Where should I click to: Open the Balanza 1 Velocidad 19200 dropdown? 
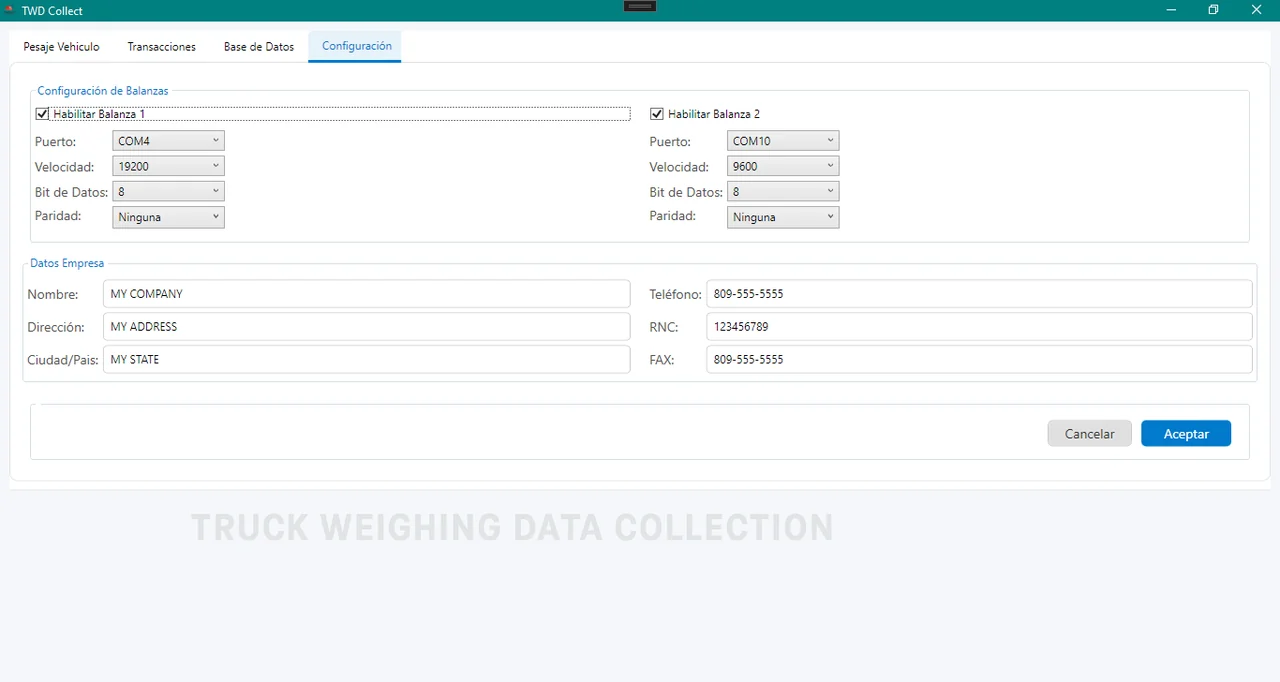click(x=168, y=167)
